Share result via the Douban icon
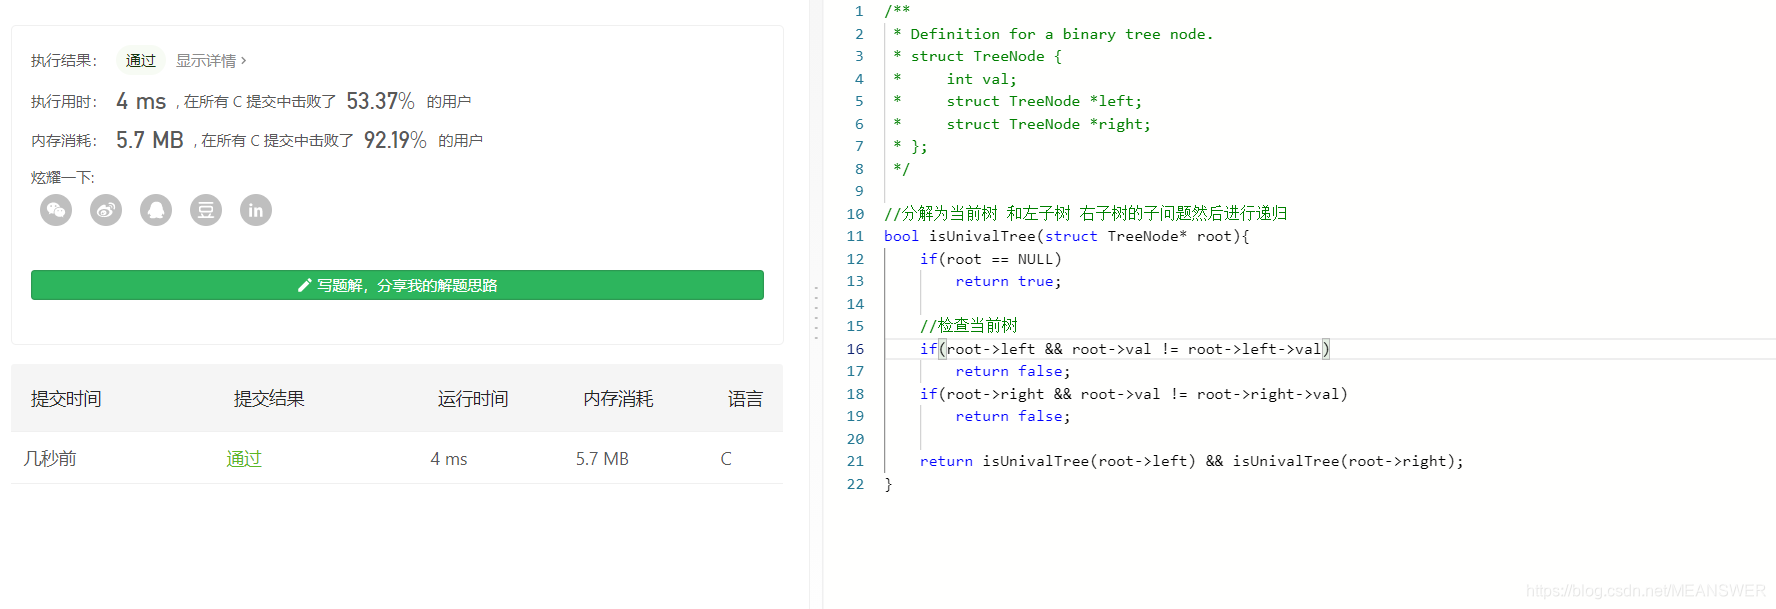 (206, 210)
